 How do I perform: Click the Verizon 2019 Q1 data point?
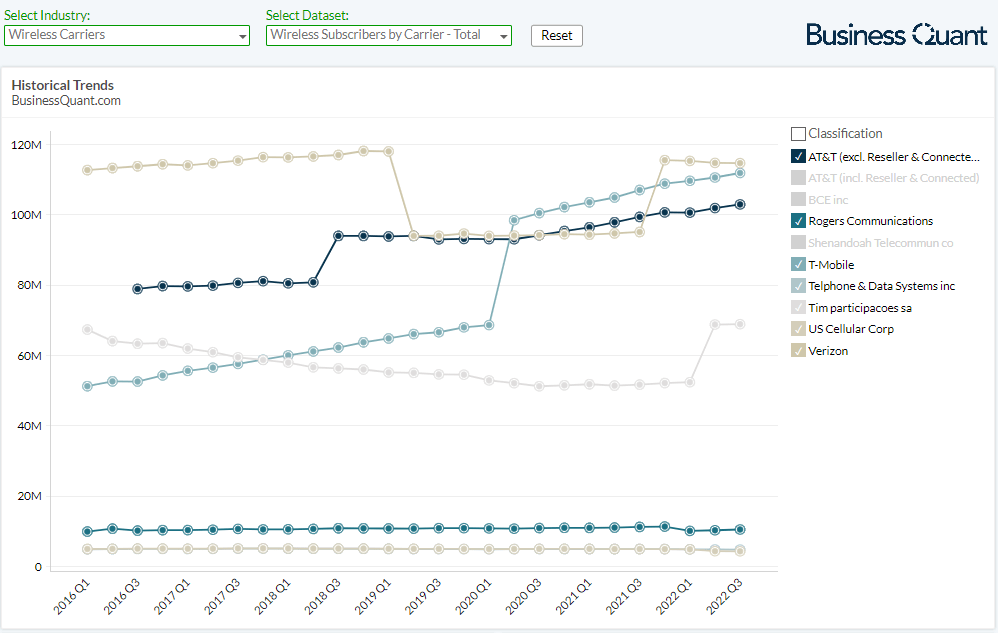click(x=389, y=151)
